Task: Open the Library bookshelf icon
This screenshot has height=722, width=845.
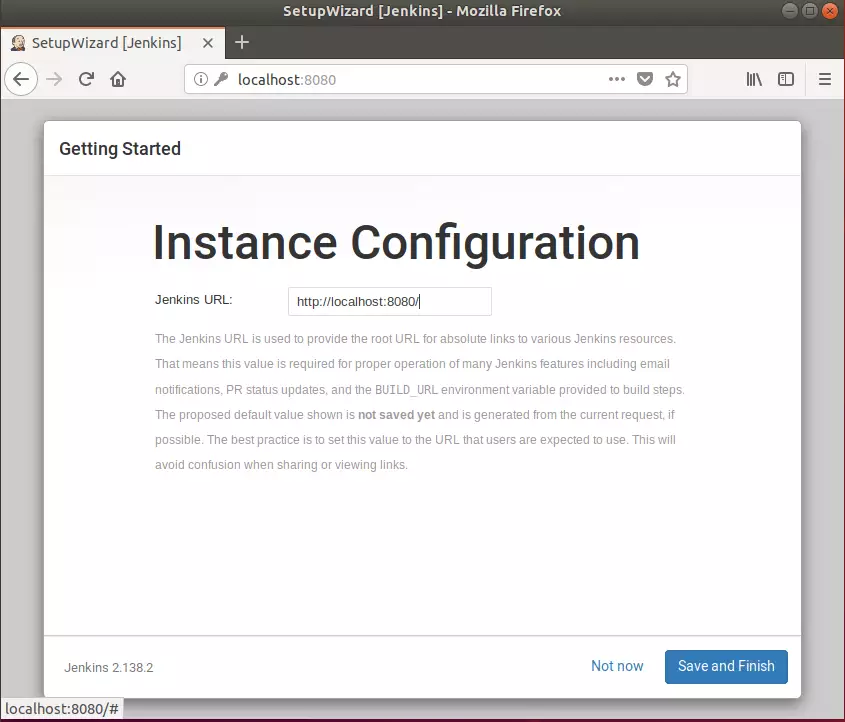Action: click(754, 79)
